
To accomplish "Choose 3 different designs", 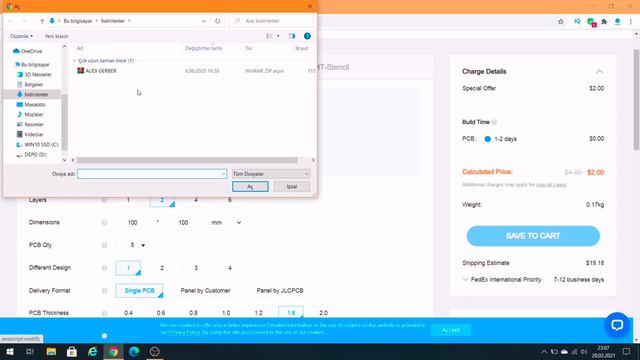I will 196,268.
